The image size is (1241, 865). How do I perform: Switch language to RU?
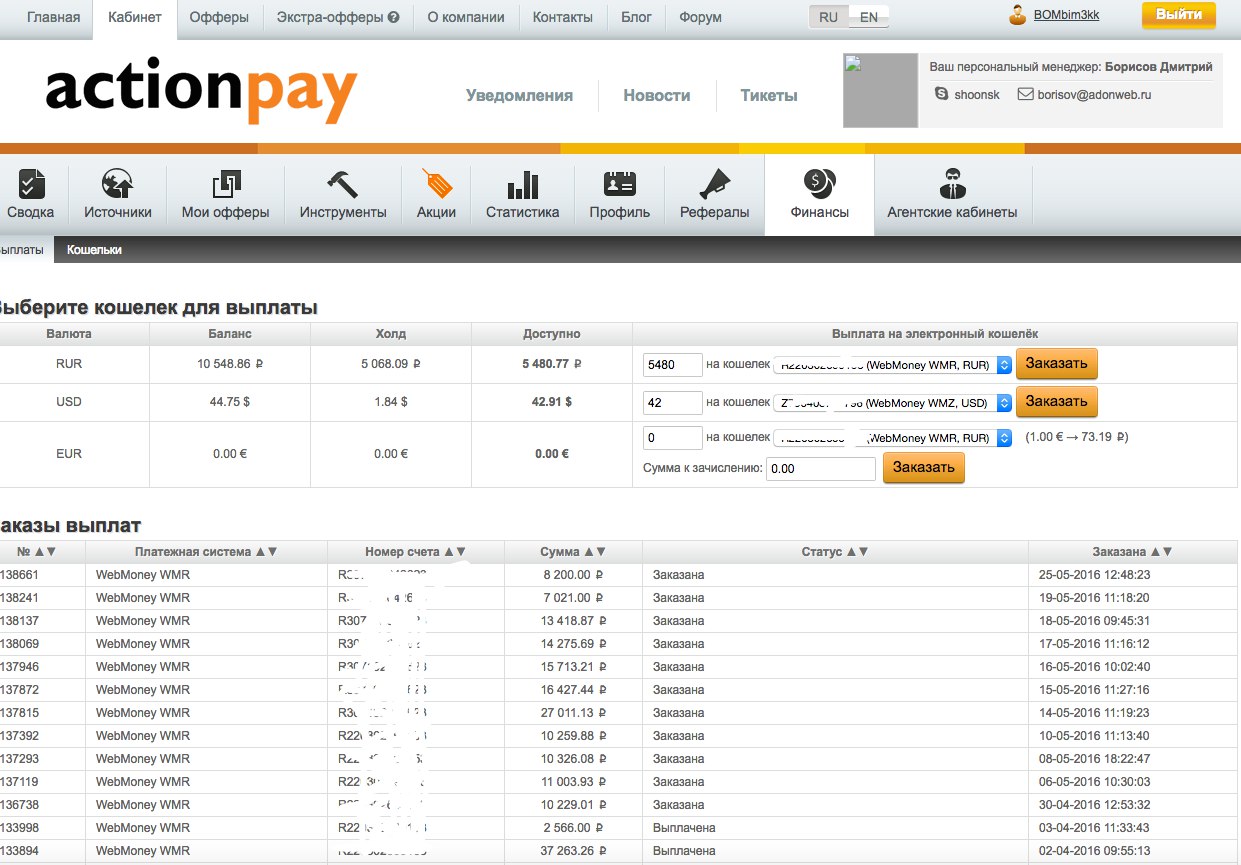pos(828,18)
